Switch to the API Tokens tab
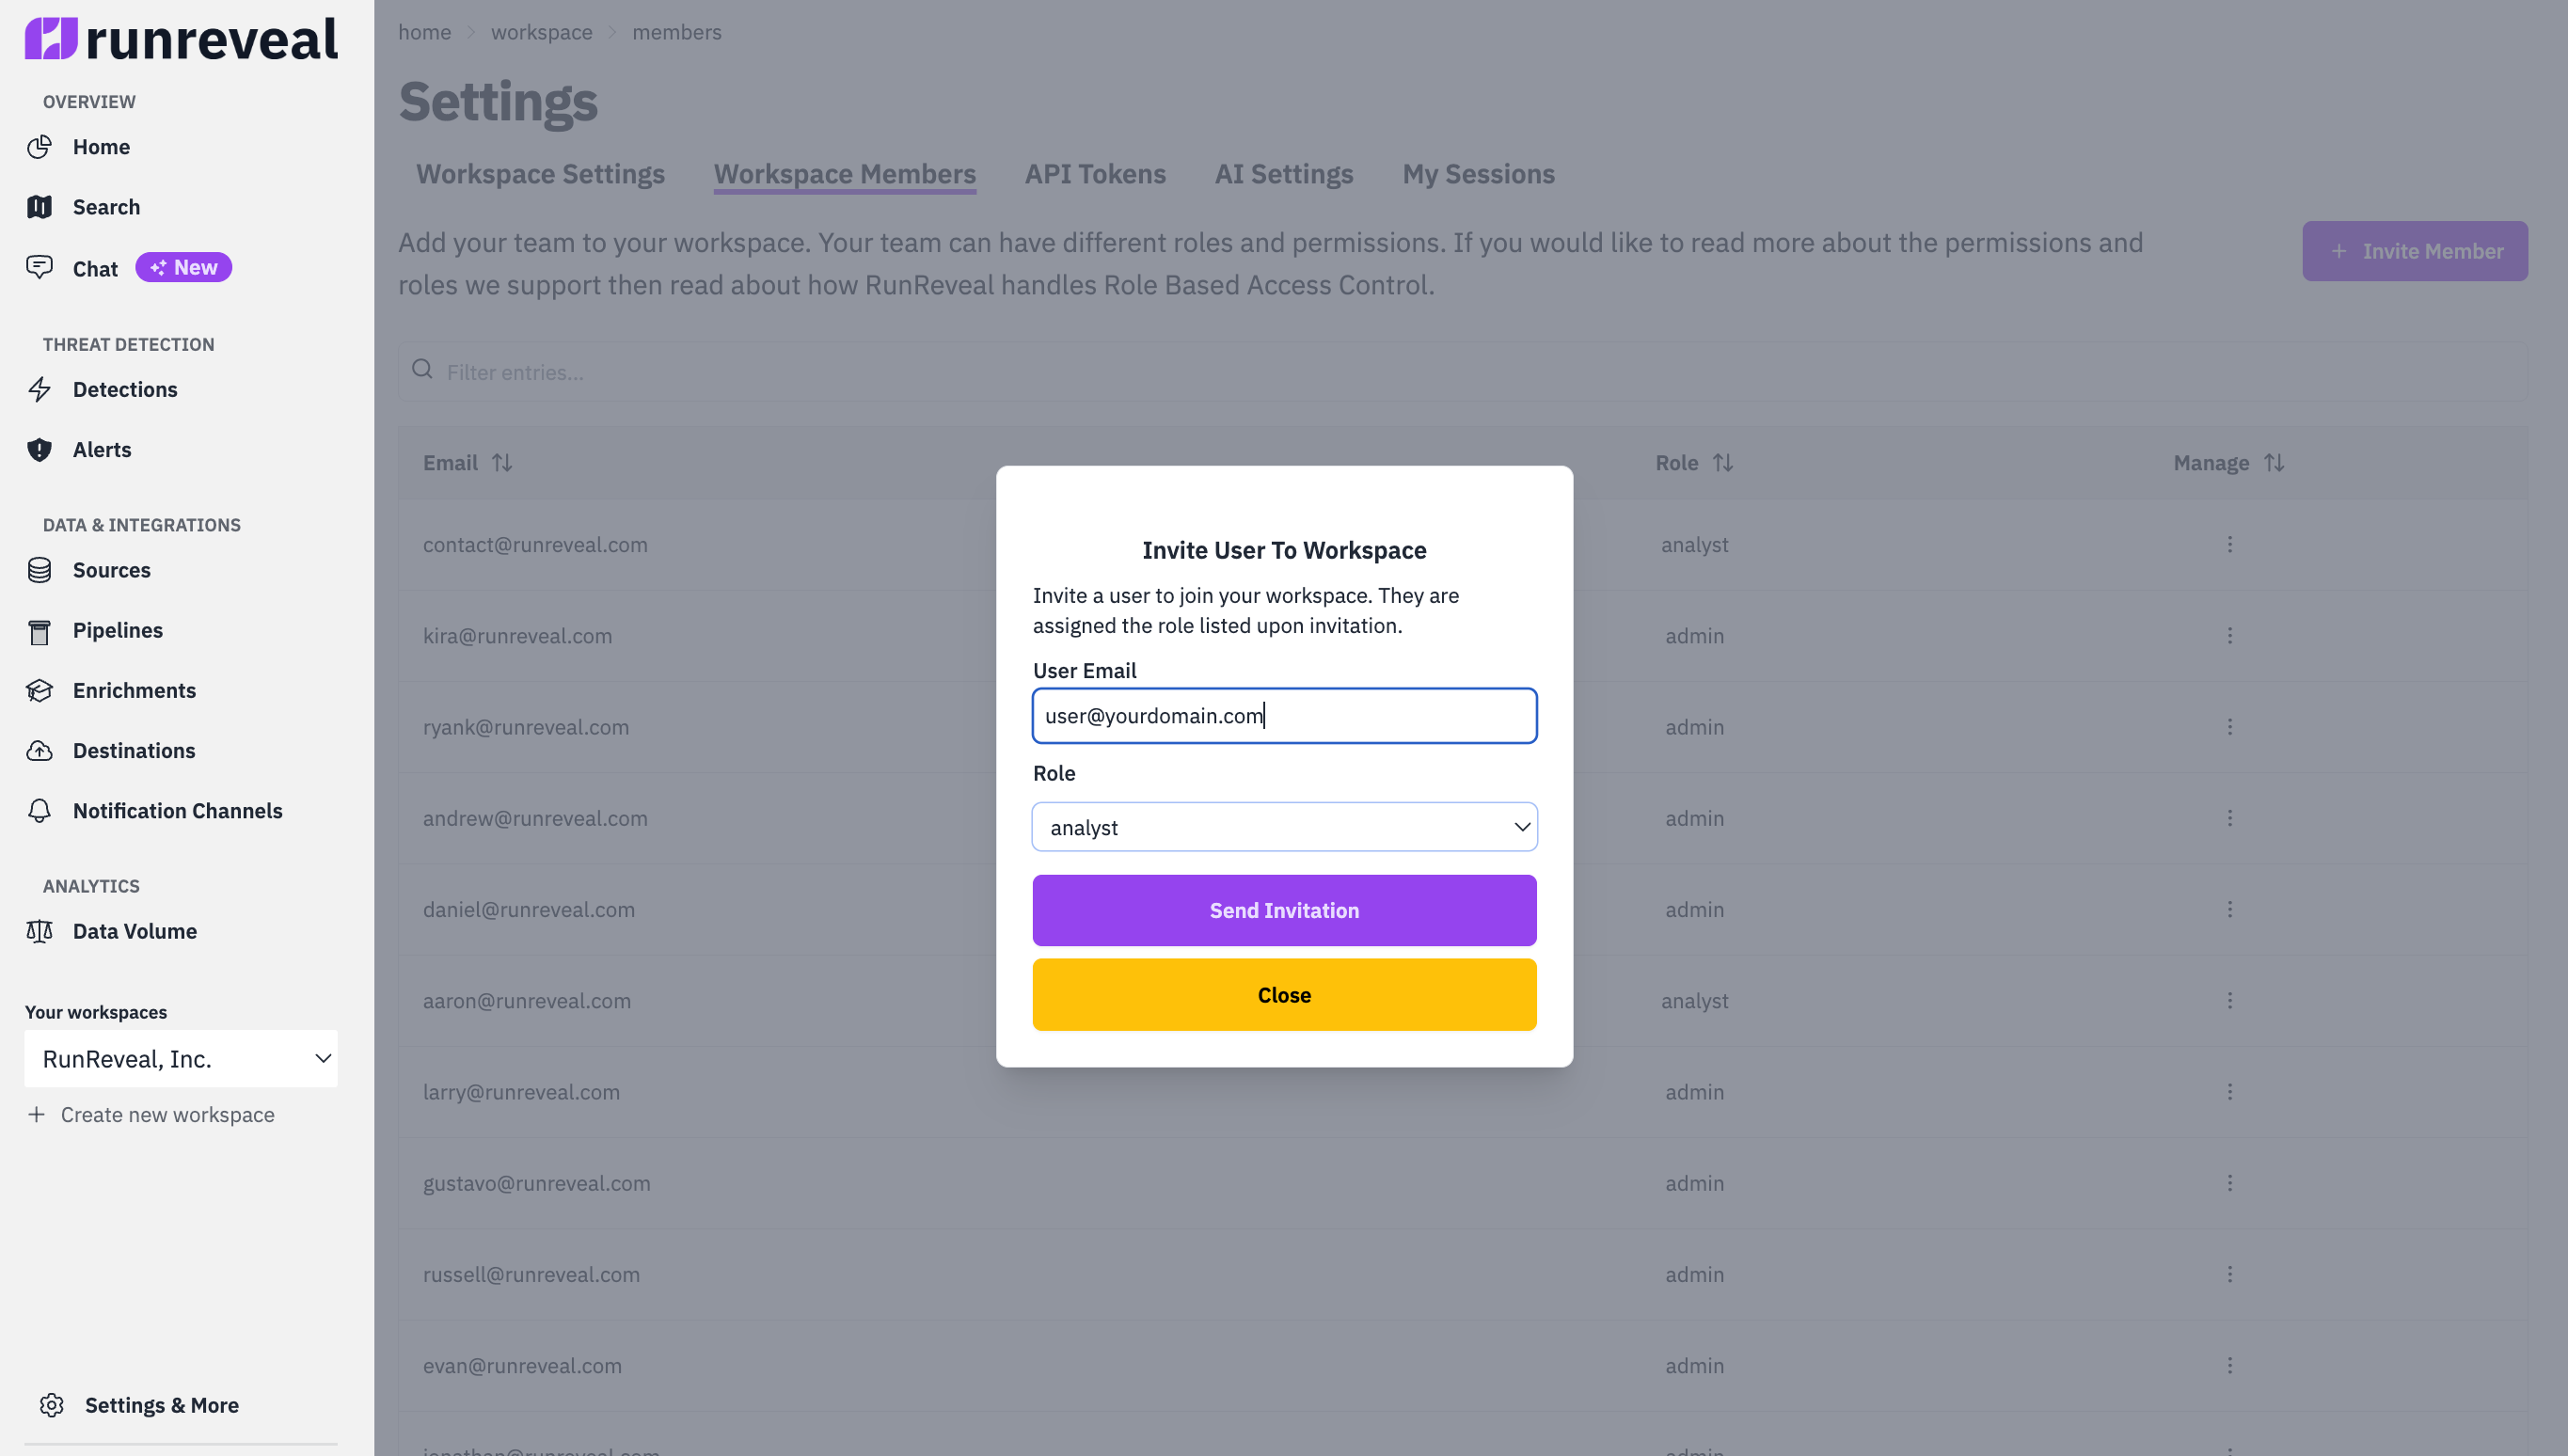This screenshot has width=2568, height=1456. pos(1094,173)
